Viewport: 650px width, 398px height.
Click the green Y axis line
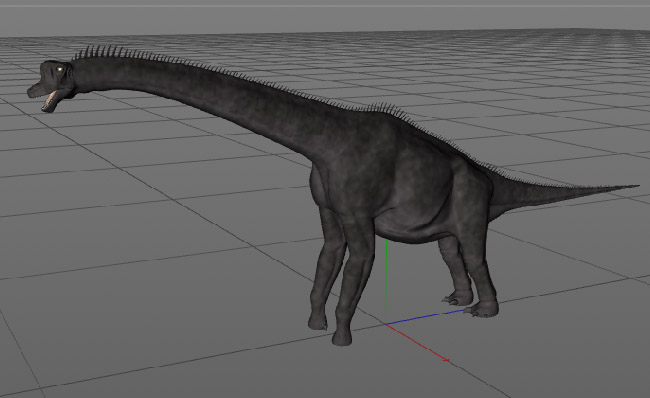coord(386,282)
